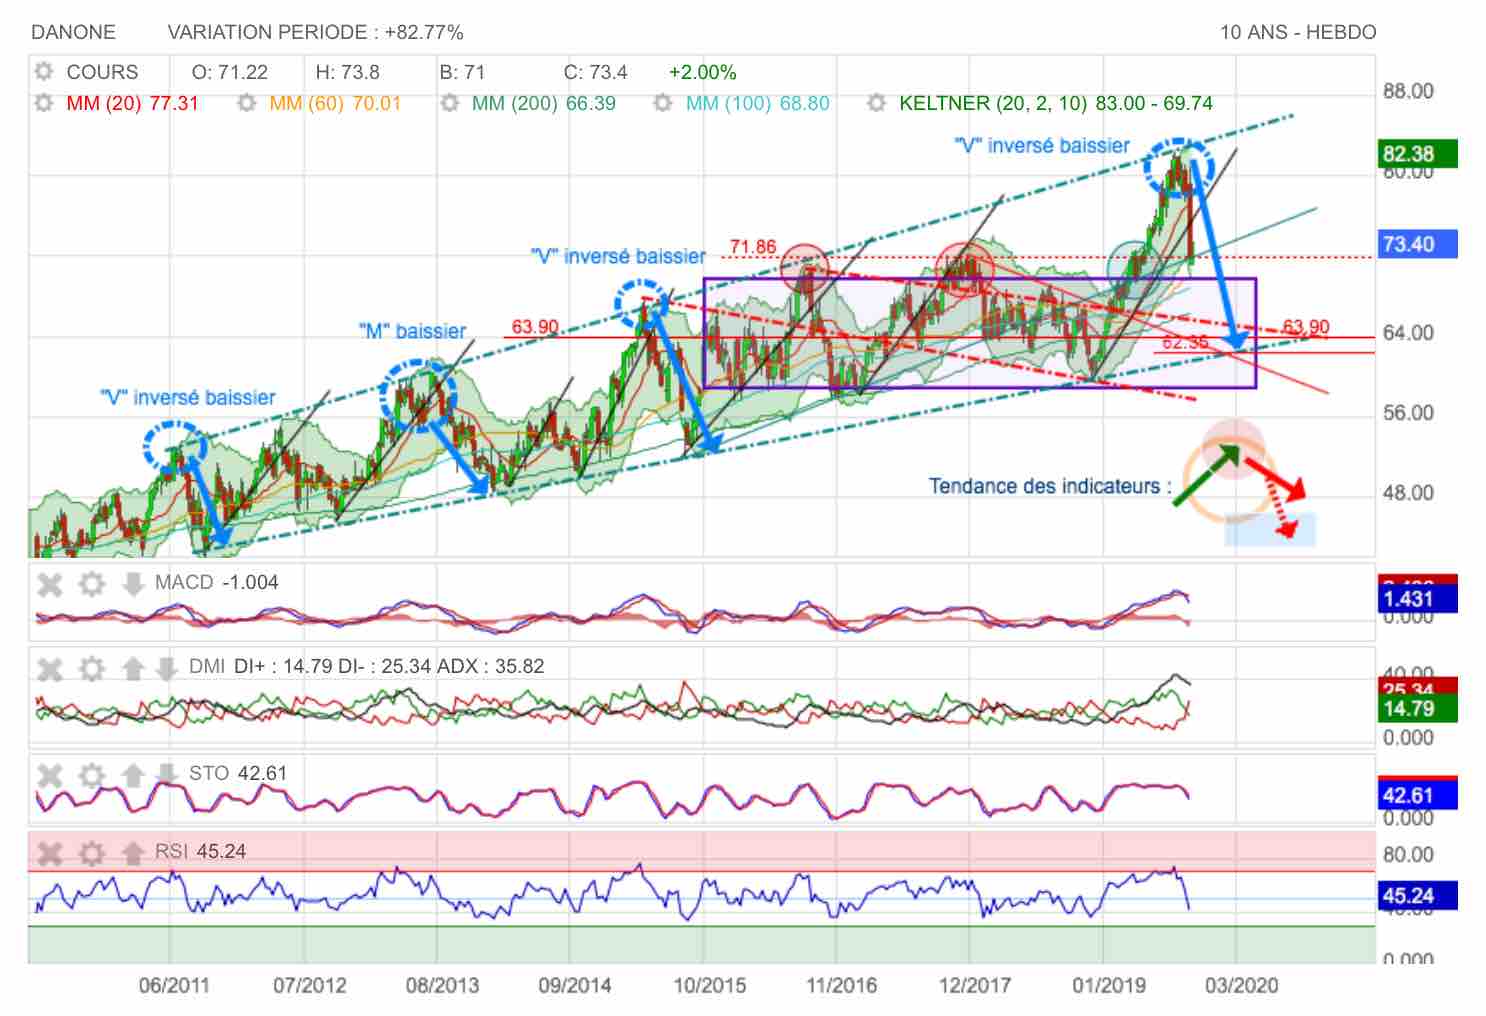Open gear settings for KELTNER indicator

(877, 103)
